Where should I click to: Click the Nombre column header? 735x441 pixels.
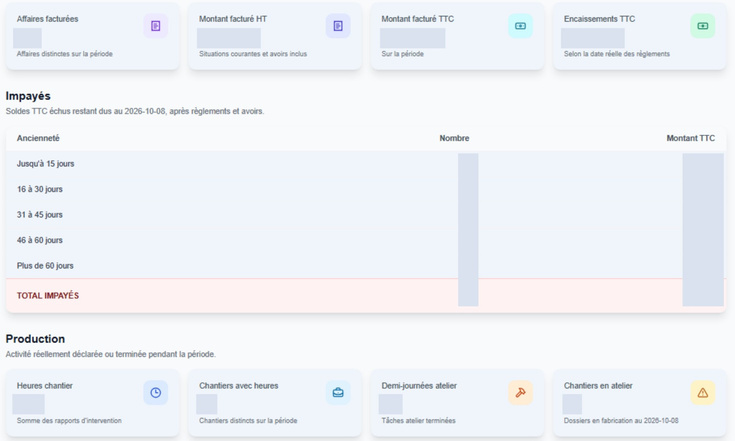click(454, 138)
